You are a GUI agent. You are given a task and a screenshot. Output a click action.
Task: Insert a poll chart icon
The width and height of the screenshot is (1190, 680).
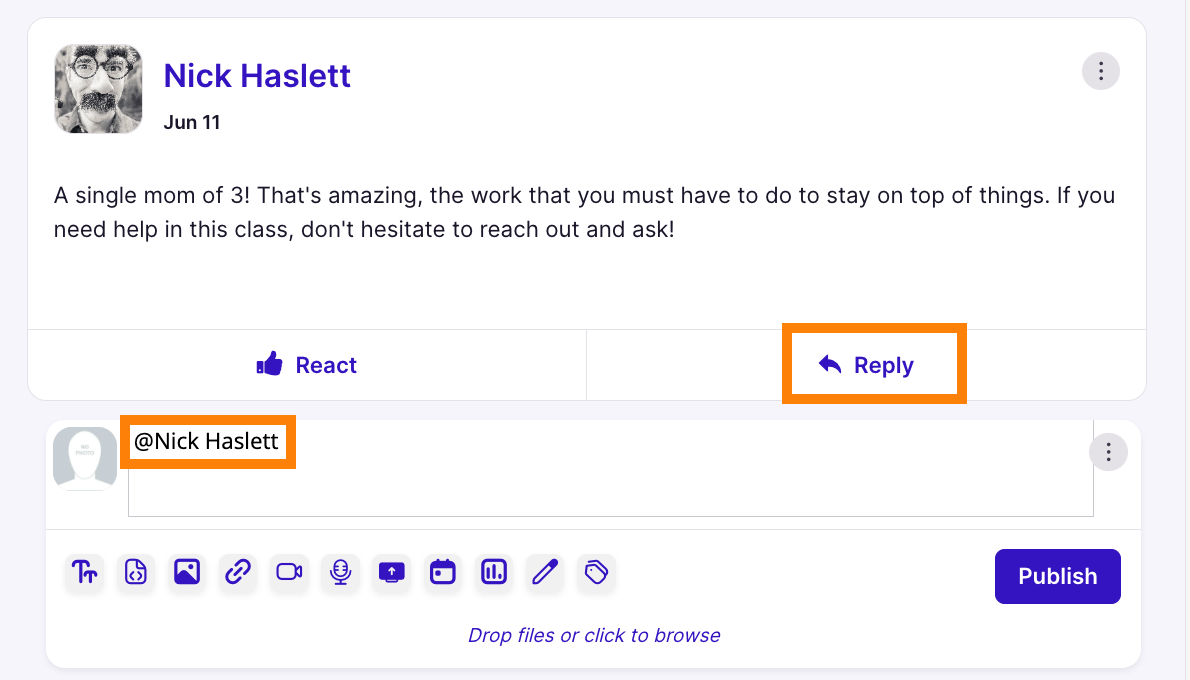494,572
